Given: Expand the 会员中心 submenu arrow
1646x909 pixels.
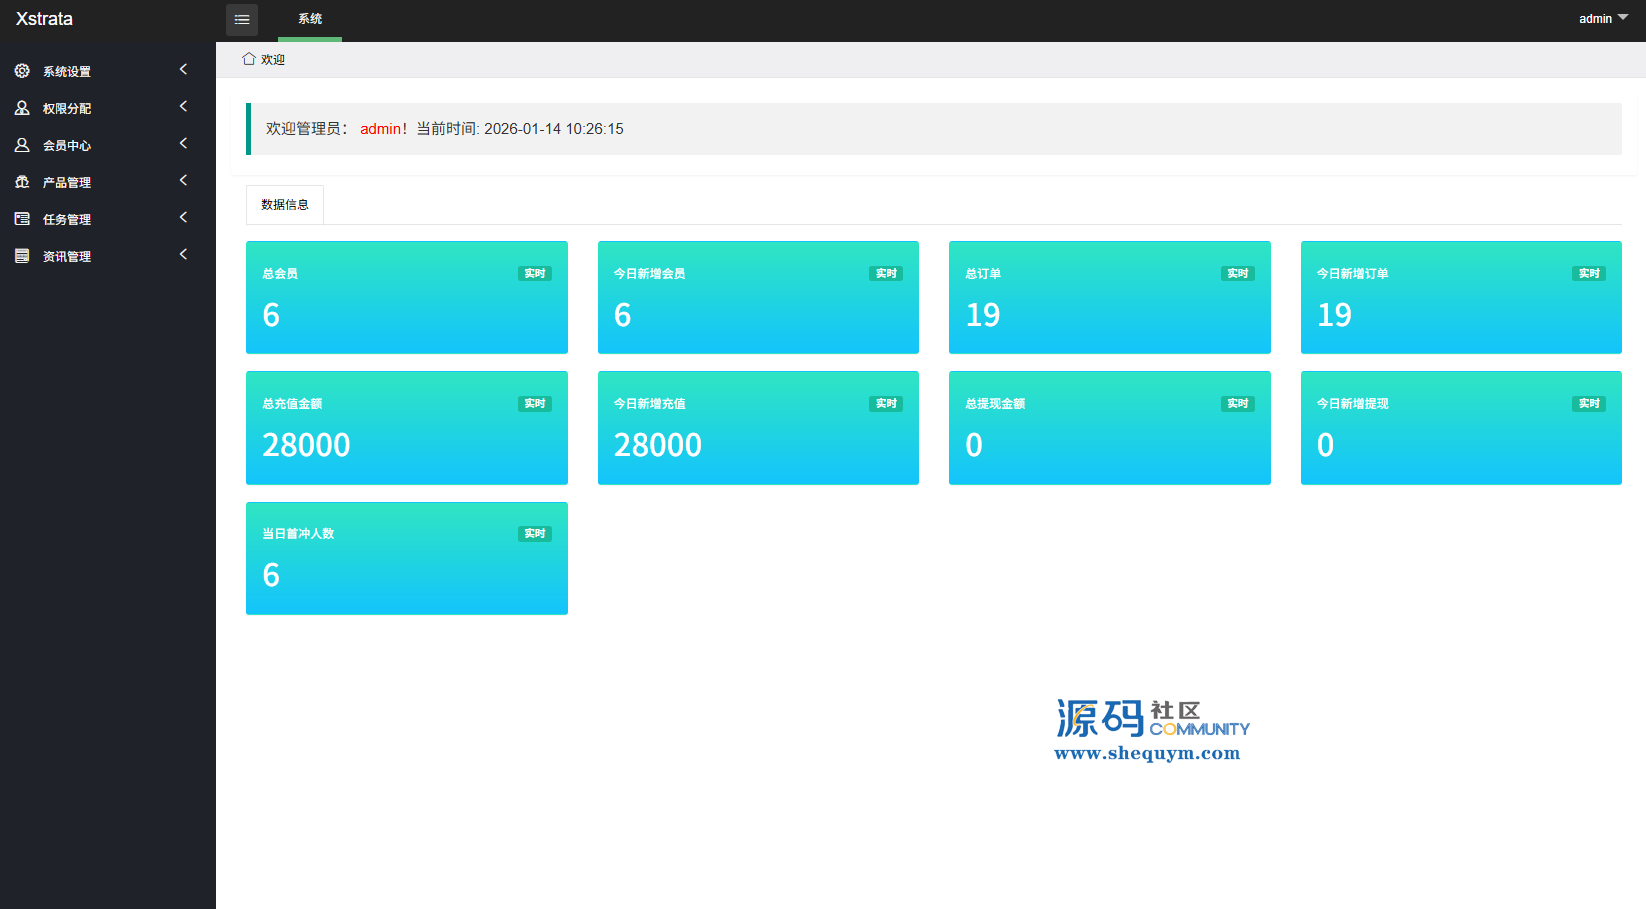Looking at the screenshot, I should click(183, 144).
